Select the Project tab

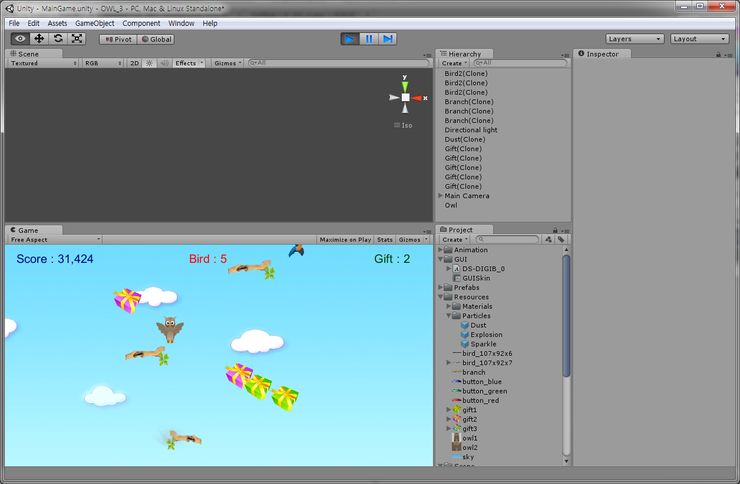[x=464, y=230]
